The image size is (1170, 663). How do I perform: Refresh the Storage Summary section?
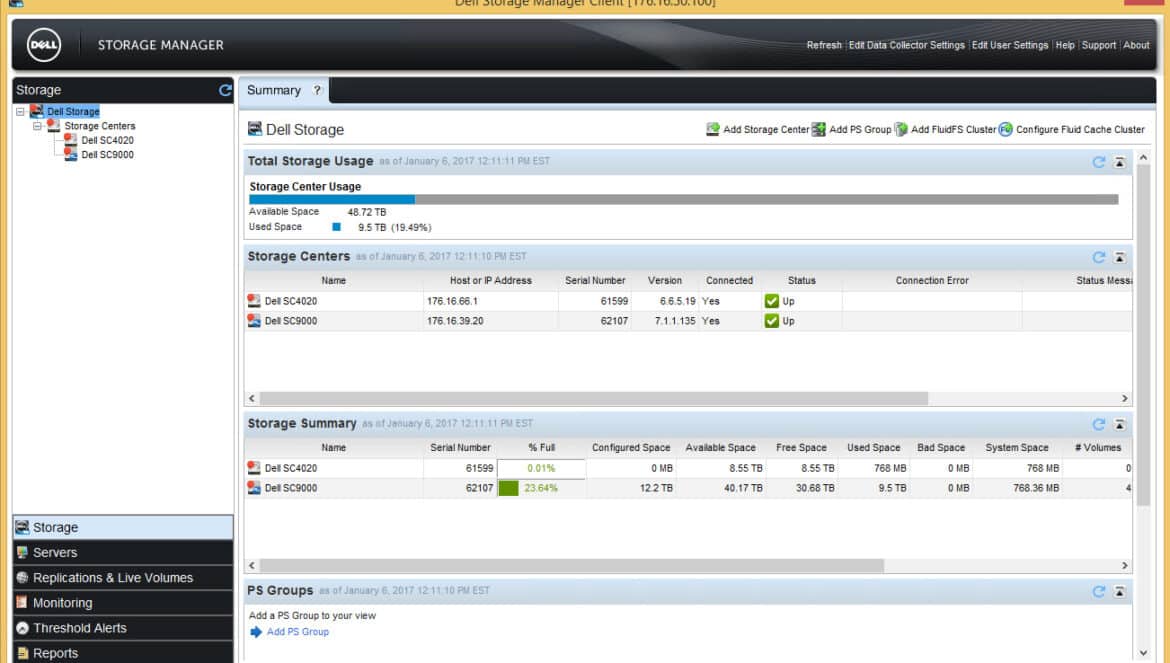(x=1098, y=424)
